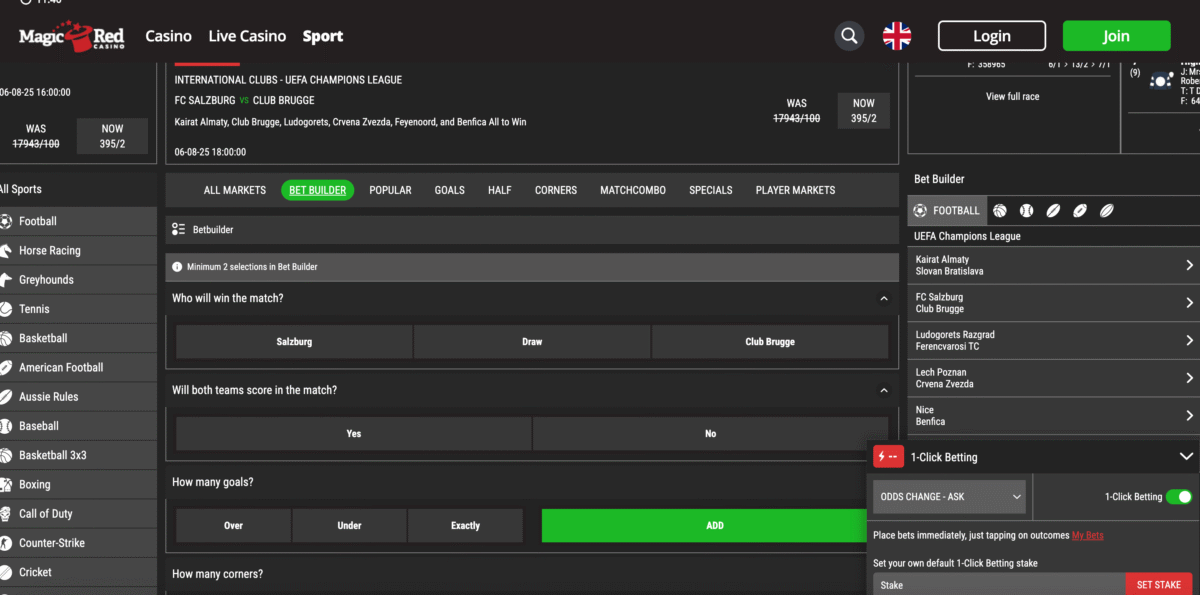Select Greyhounds in the sports sidebar
This screenshot has width=1200, height=595.
click(x=78, y=280)
